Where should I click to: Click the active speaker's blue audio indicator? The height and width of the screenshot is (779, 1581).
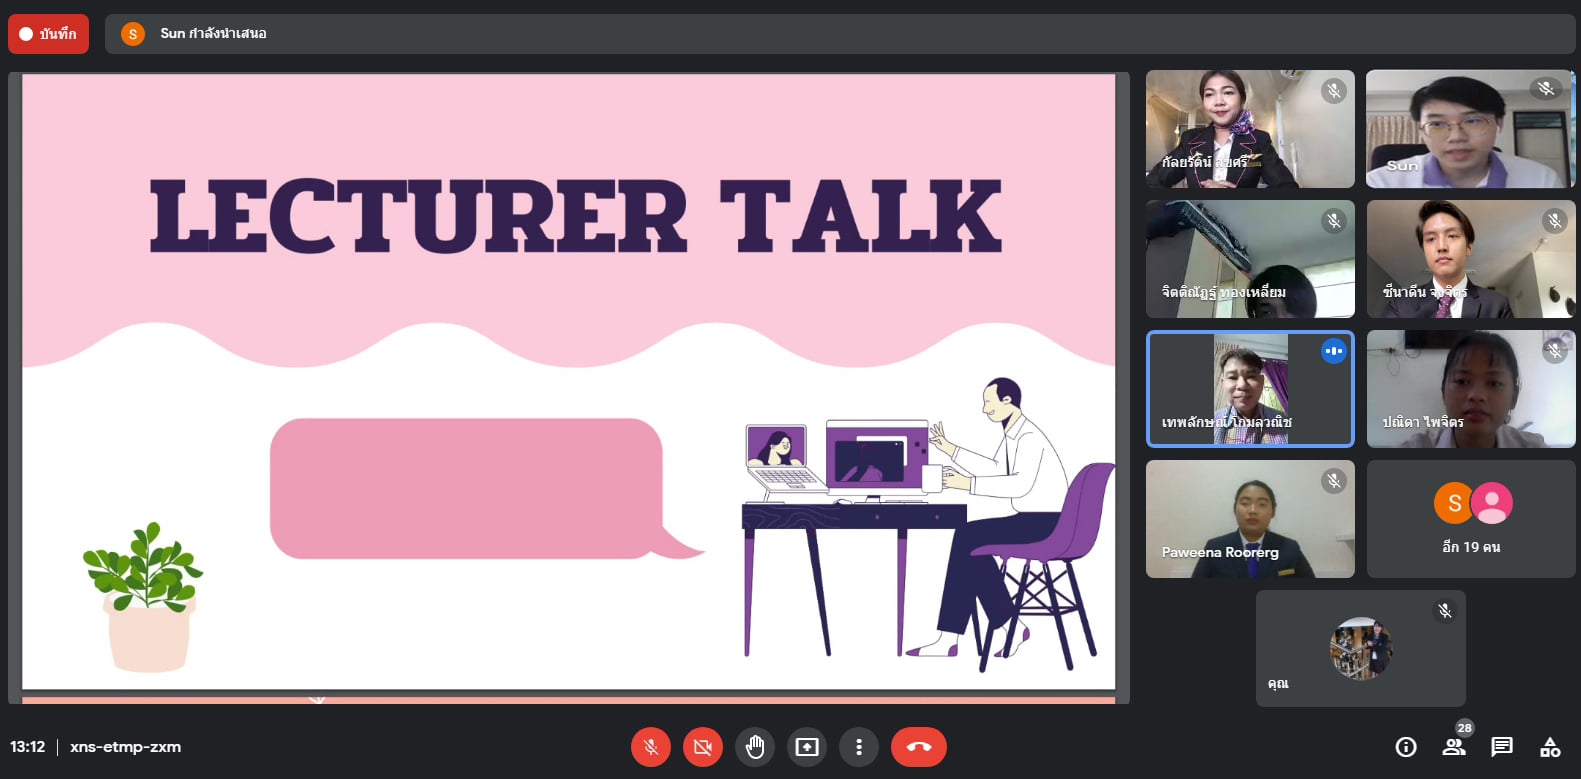point(1333,351)
